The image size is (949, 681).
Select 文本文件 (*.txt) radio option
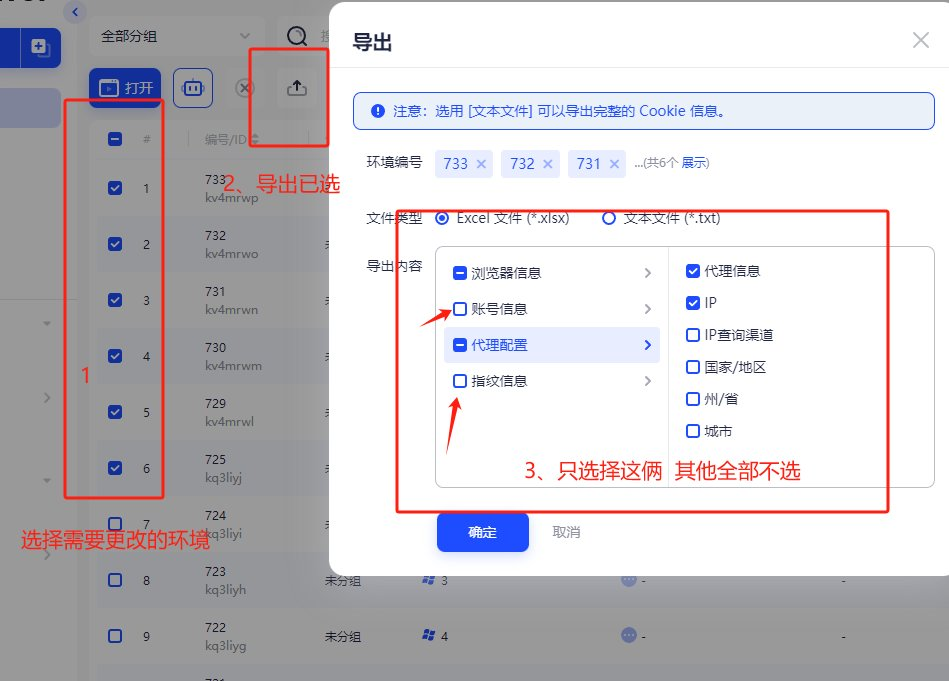608,218
